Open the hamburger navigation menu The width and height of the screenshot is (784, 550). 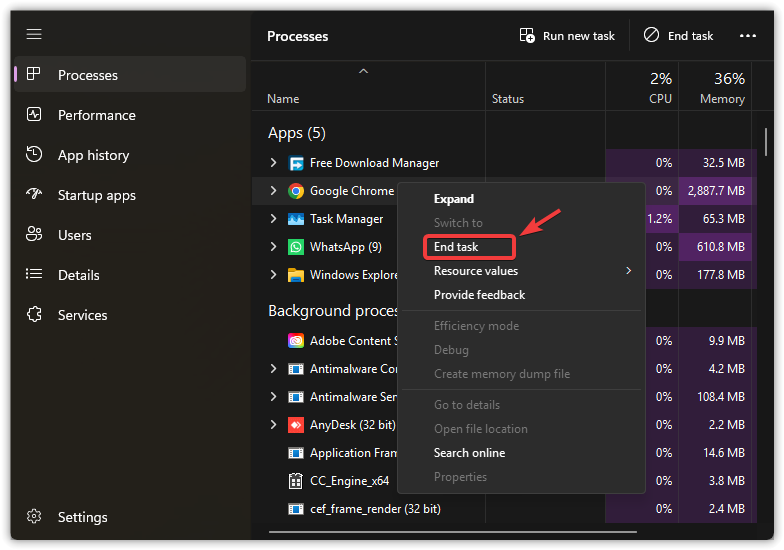click(34, 34)
